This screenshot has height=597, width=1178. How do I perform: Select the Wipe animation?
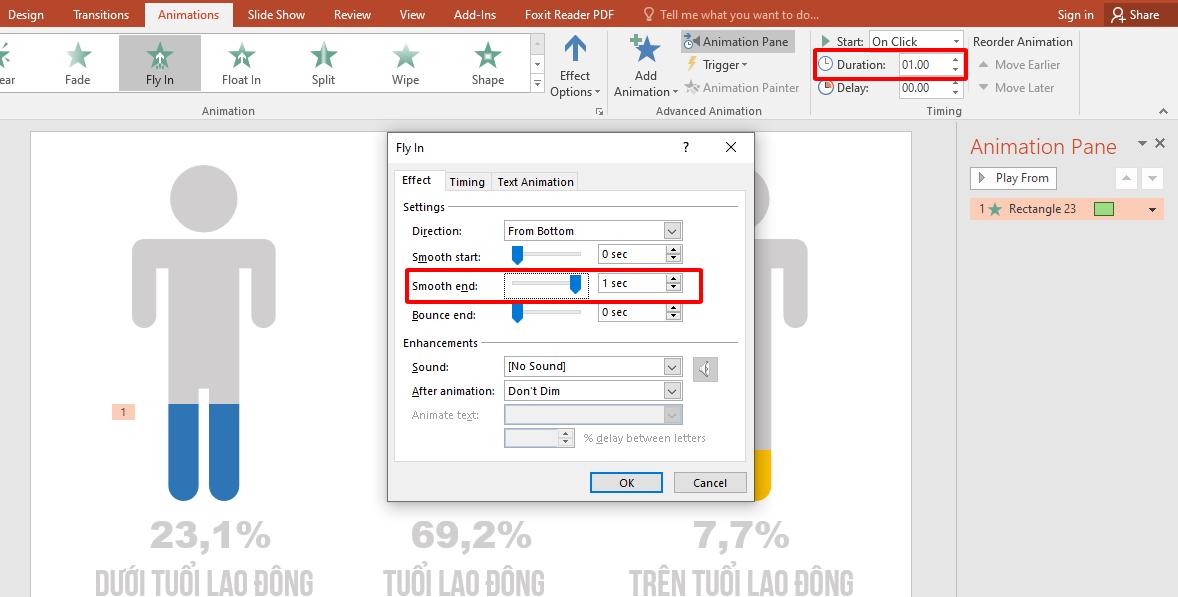(x=404, y=60)
